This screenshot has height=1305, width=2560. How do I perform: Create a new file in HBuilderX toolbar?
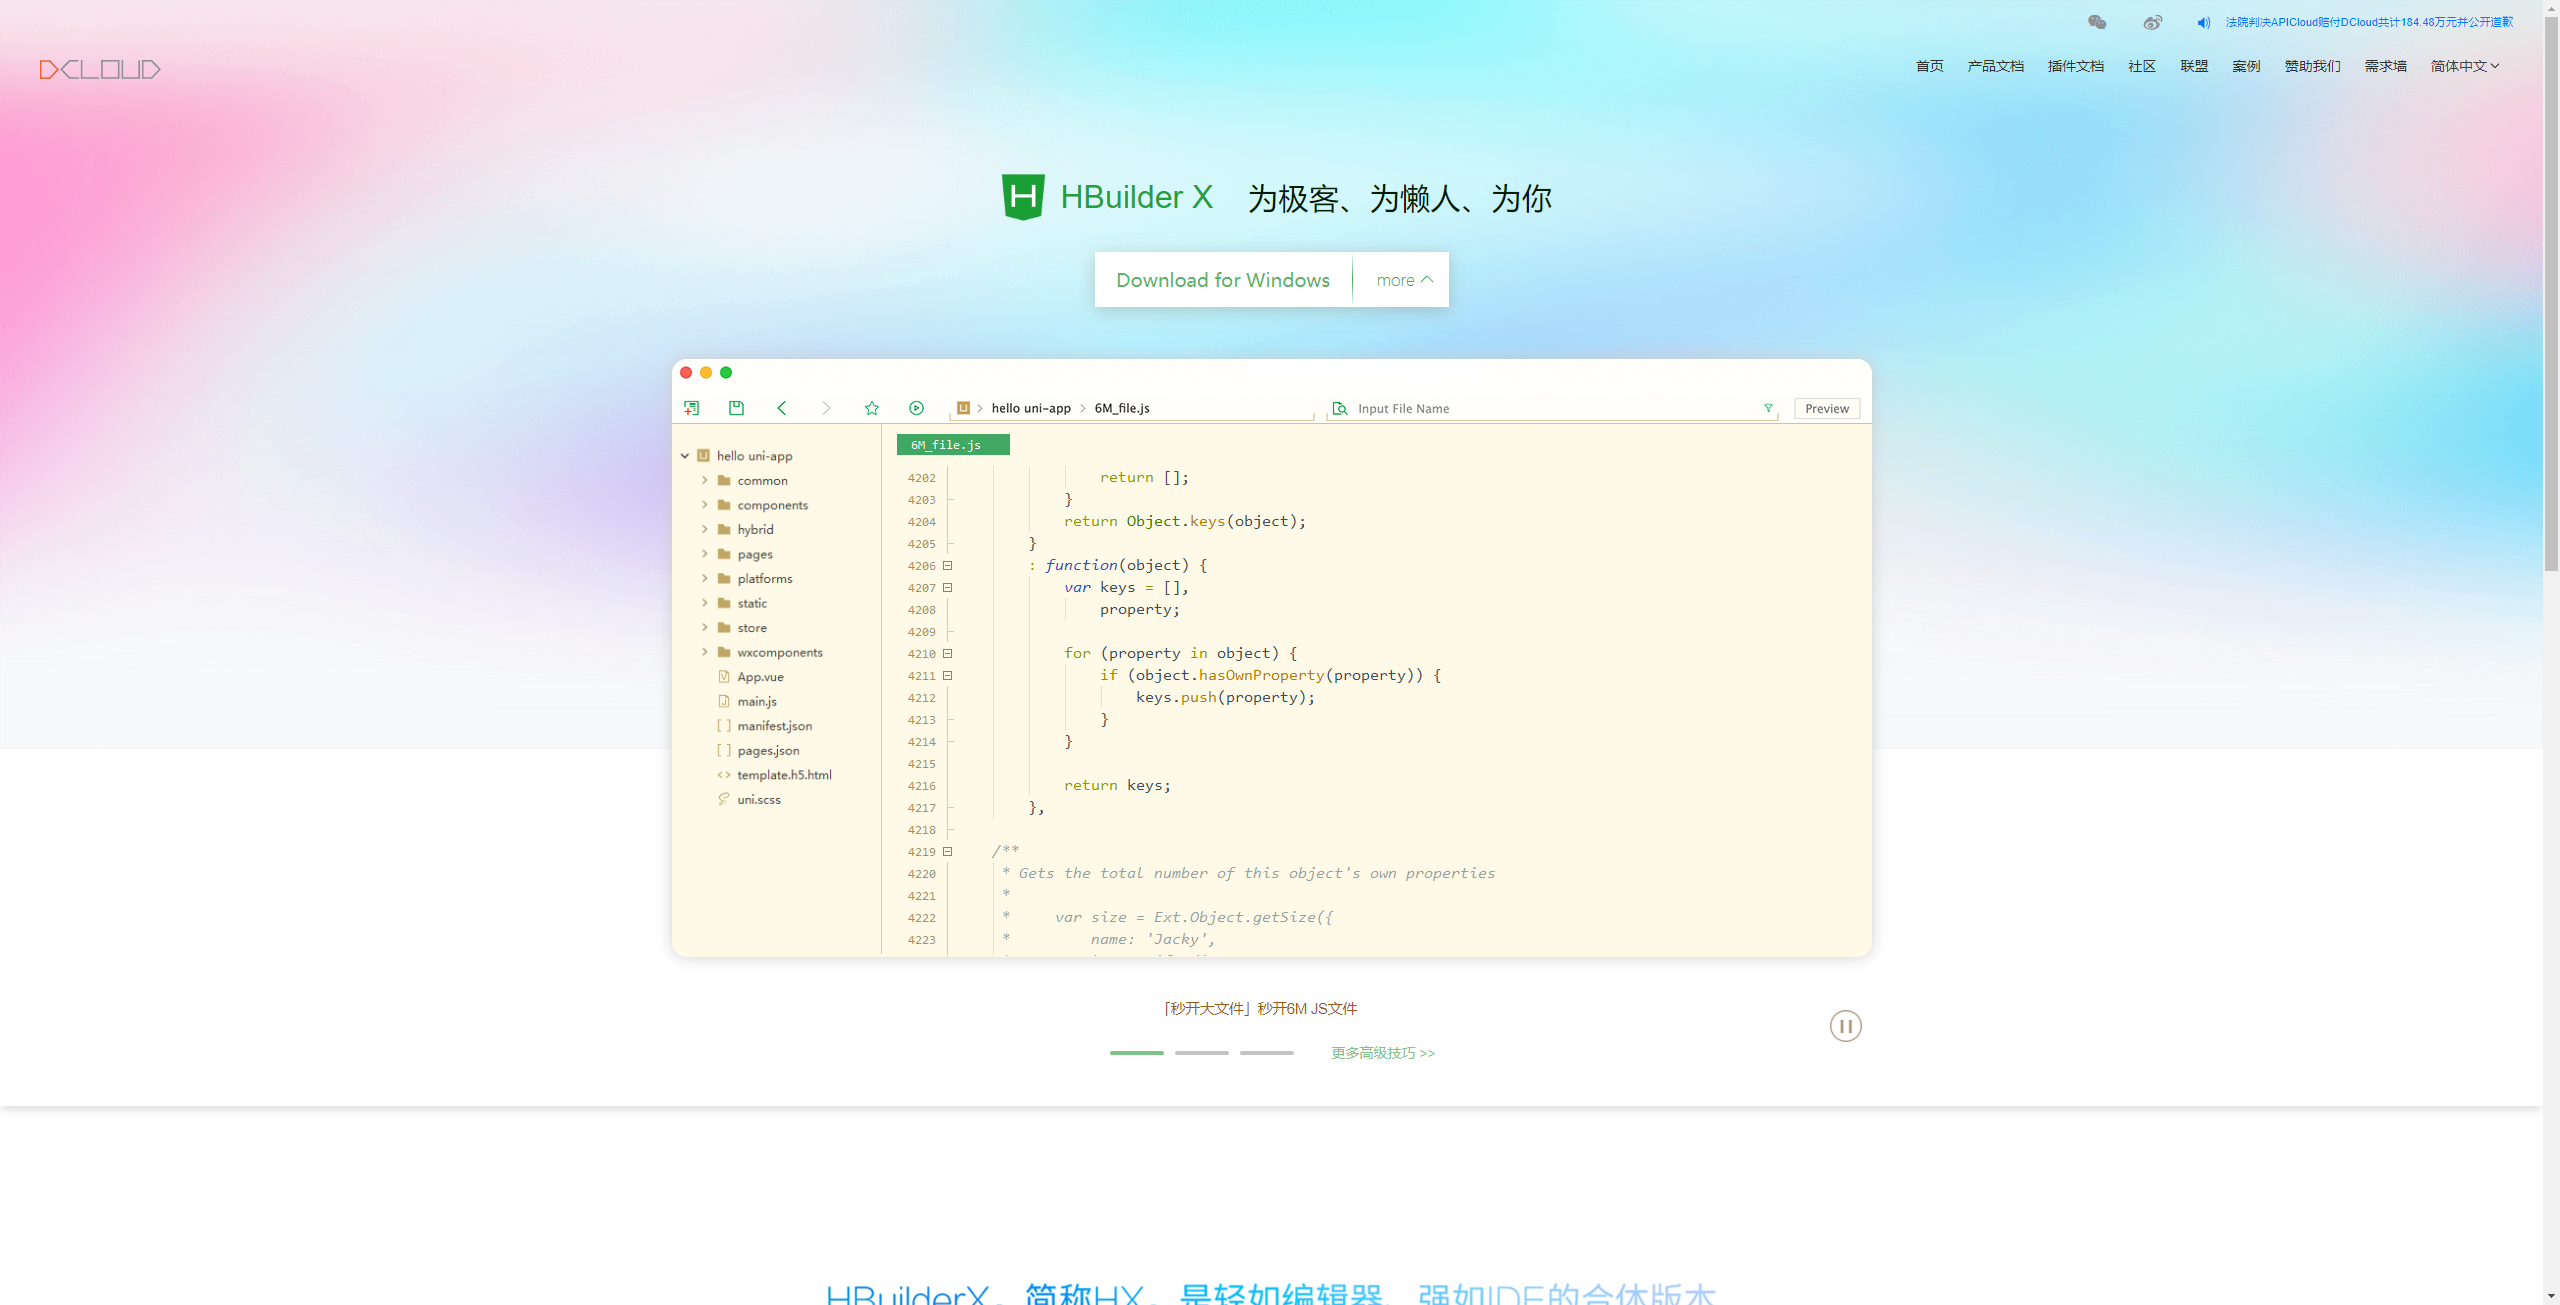tap(691, 408)
